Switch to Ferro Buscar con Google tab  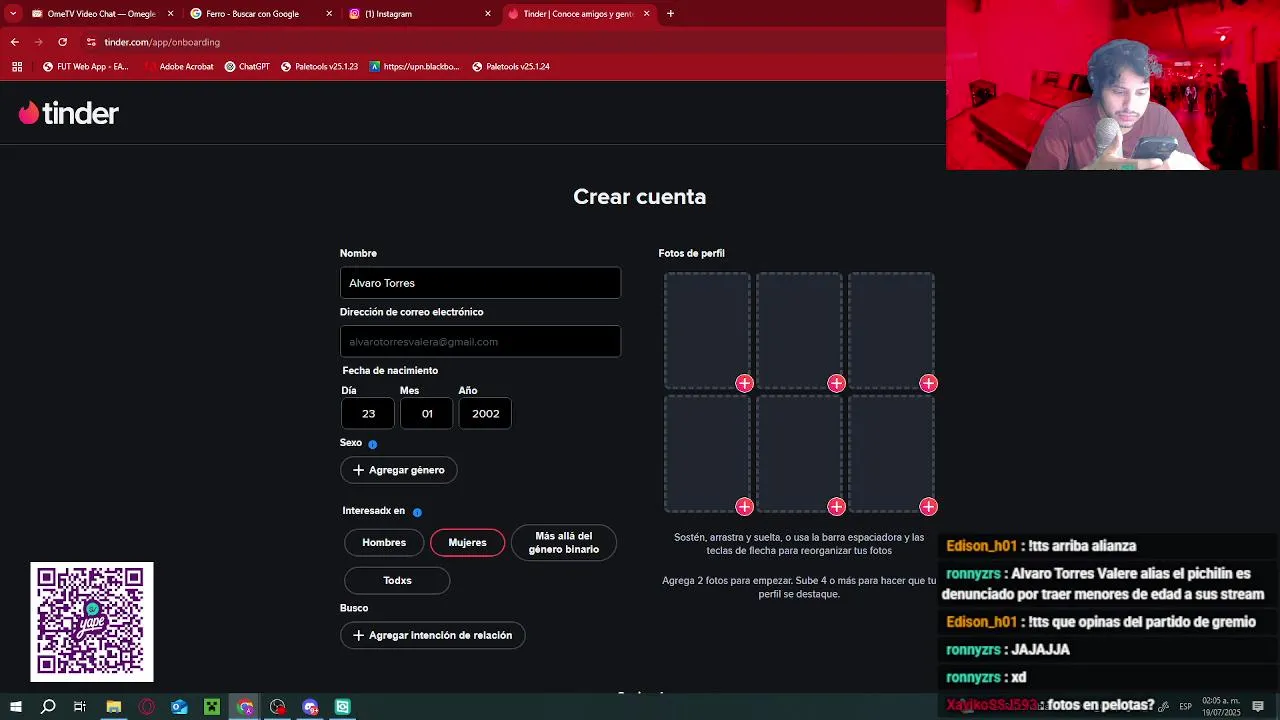point(260,14)
